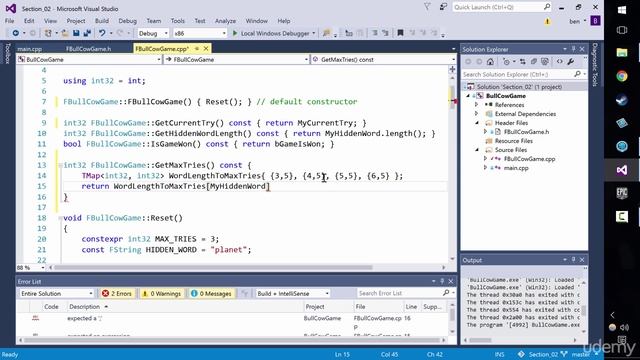Open the BullCowGame scope dropdown
Viewport: 640px width, 360px height.
pyautogui.click(x=89, y=60)
